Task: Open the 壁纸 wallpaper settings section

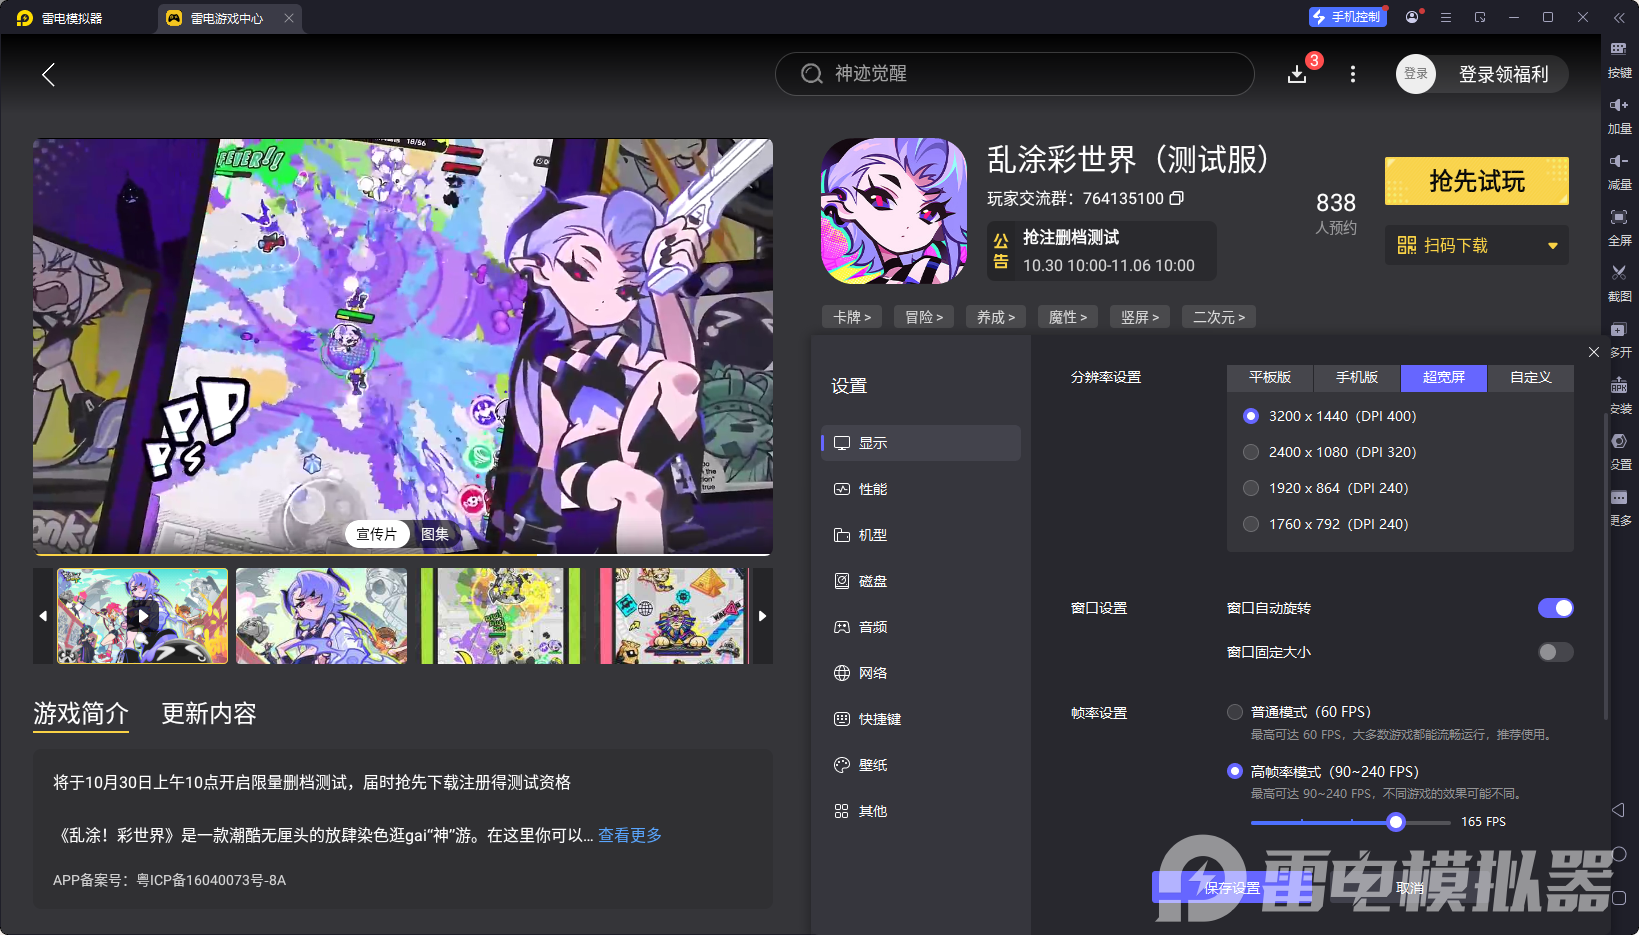Action: click(x=871, y=765)
